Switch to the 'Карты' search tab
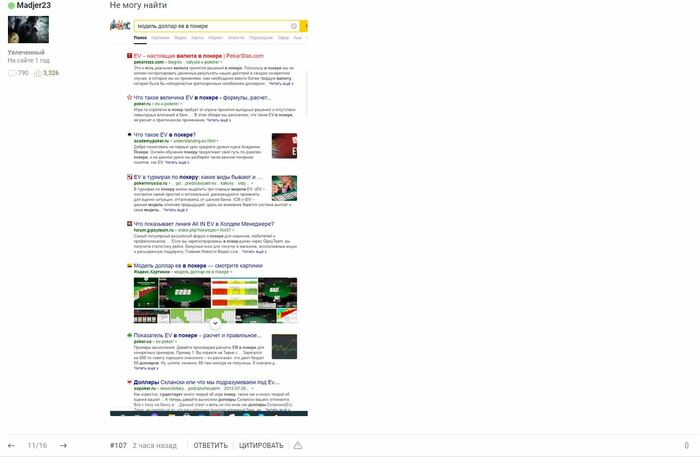The image size is (700, 457). pos(197,38)
